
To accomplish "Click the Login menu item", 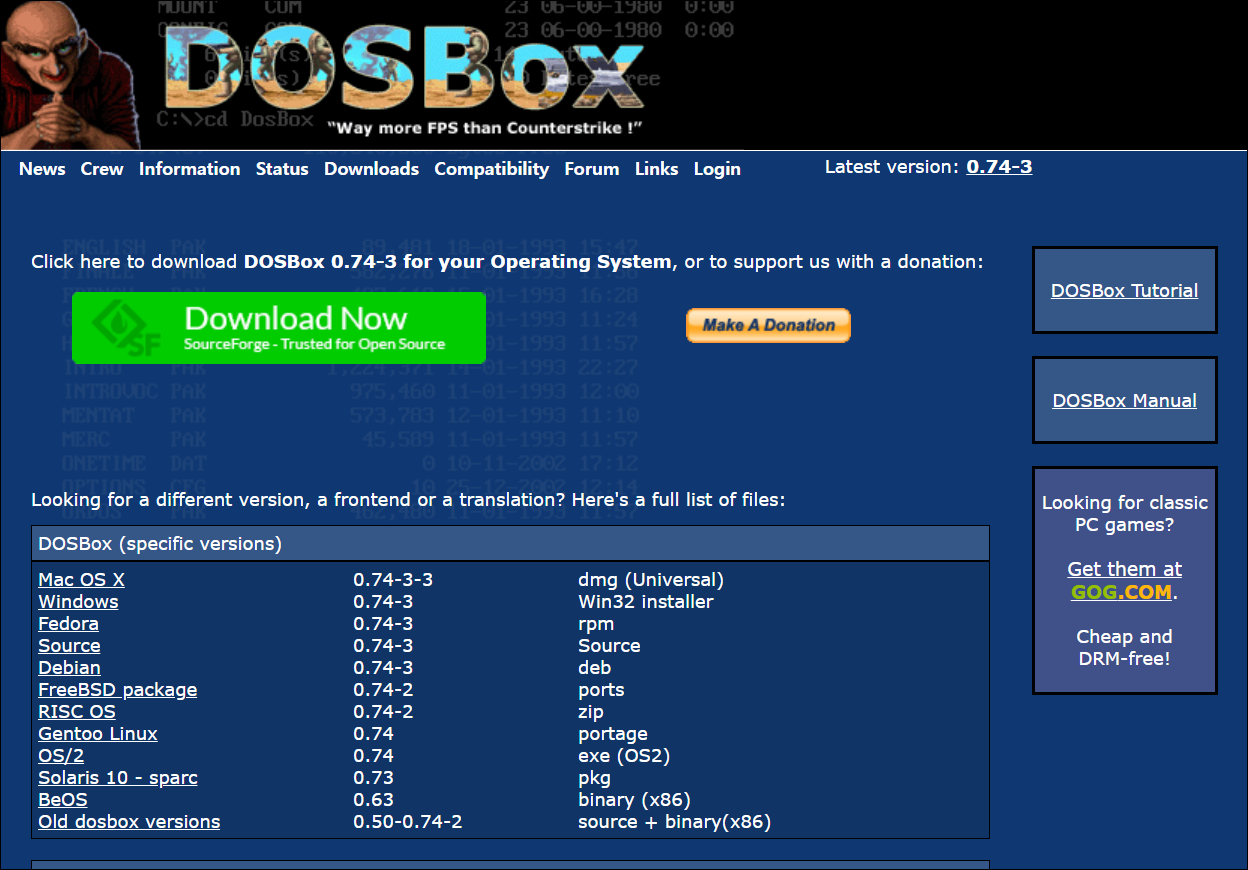I will pyautogui.click(x=717, y=169).
